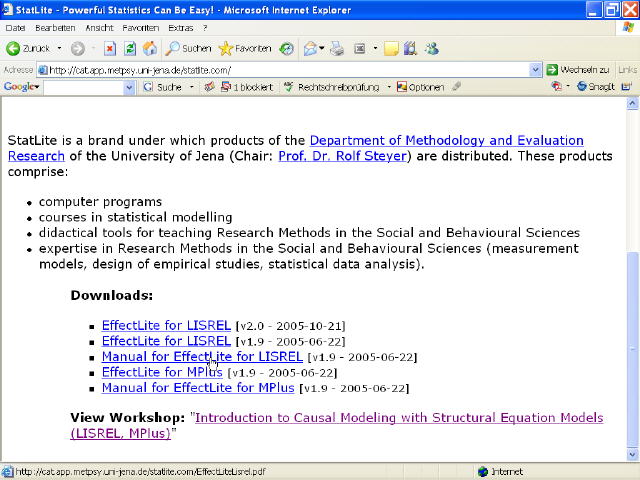Open the Suchen search tool
This screenshot has height=480, width=640.
coord(188,48)
